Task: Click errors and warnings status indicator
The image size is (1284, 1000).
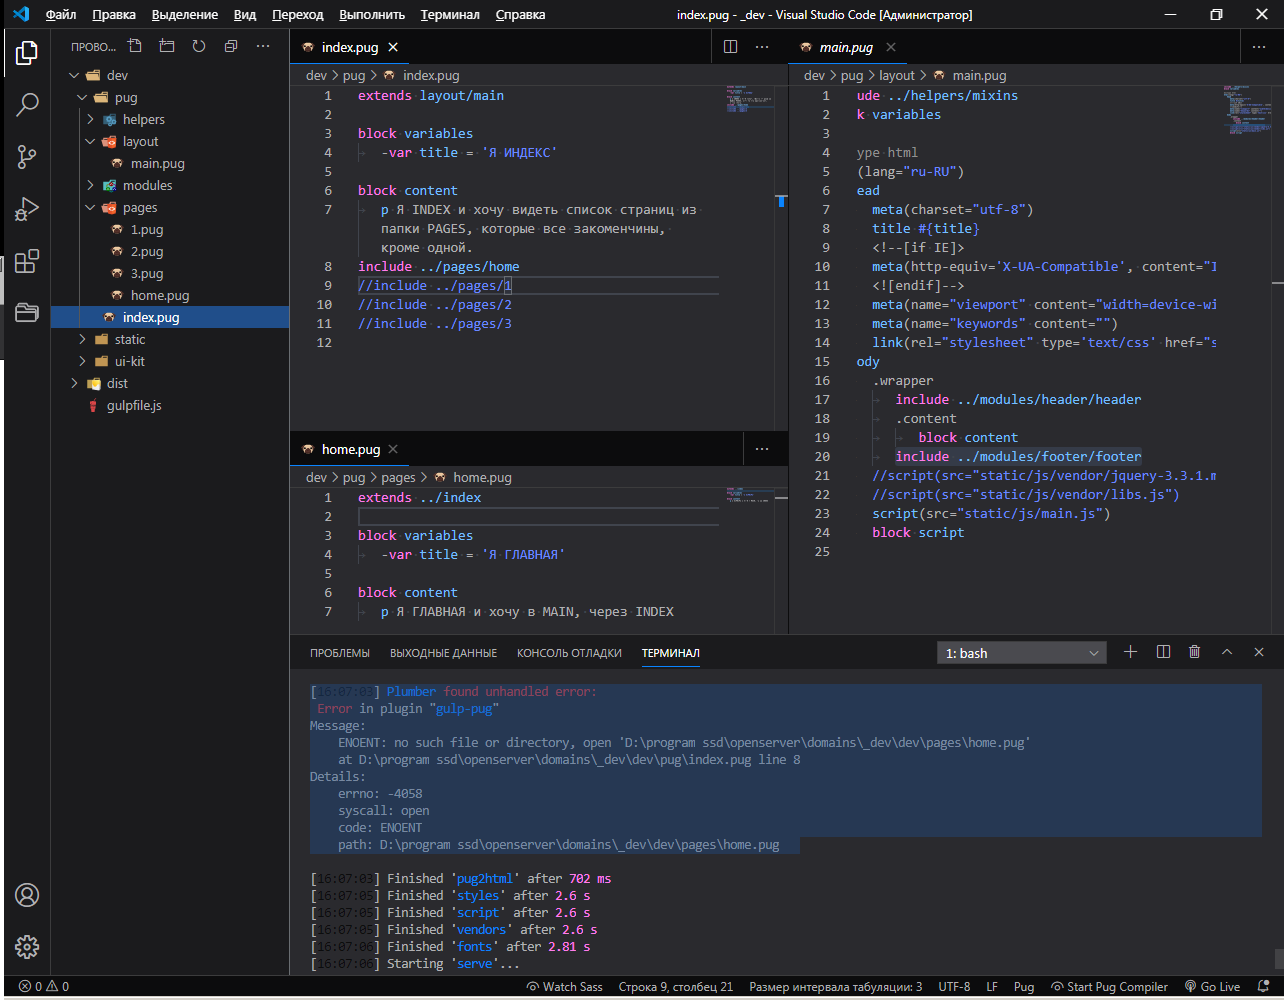Action: pyautogui.click(x=44, y=986)
